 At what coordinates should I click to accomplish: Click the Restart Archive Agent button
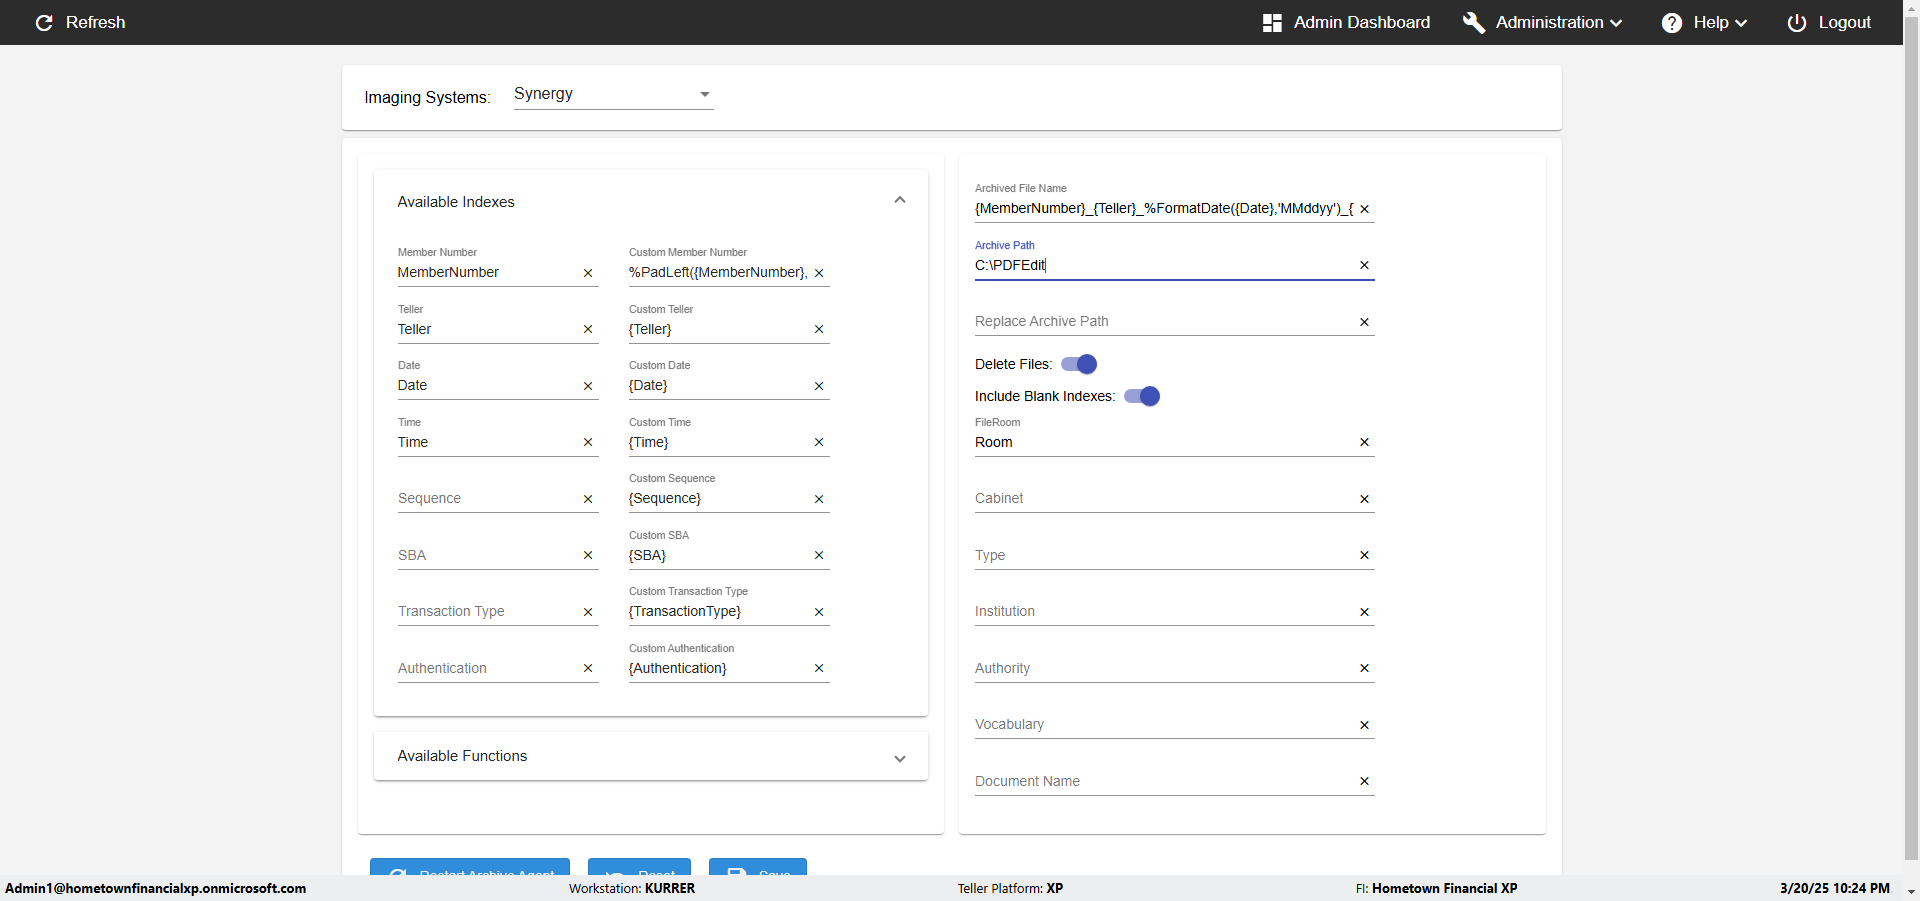tap(470, 868)
